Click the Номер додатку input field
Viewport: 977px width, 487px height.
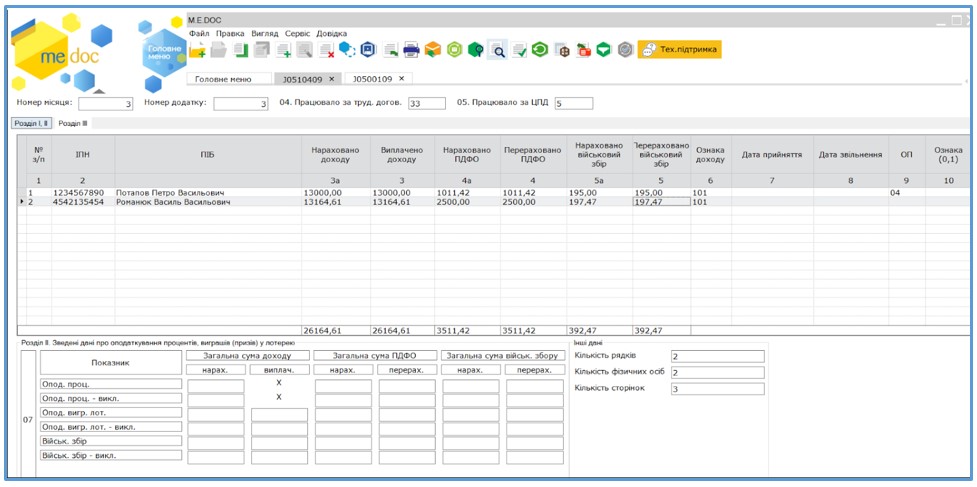(241, 104)
